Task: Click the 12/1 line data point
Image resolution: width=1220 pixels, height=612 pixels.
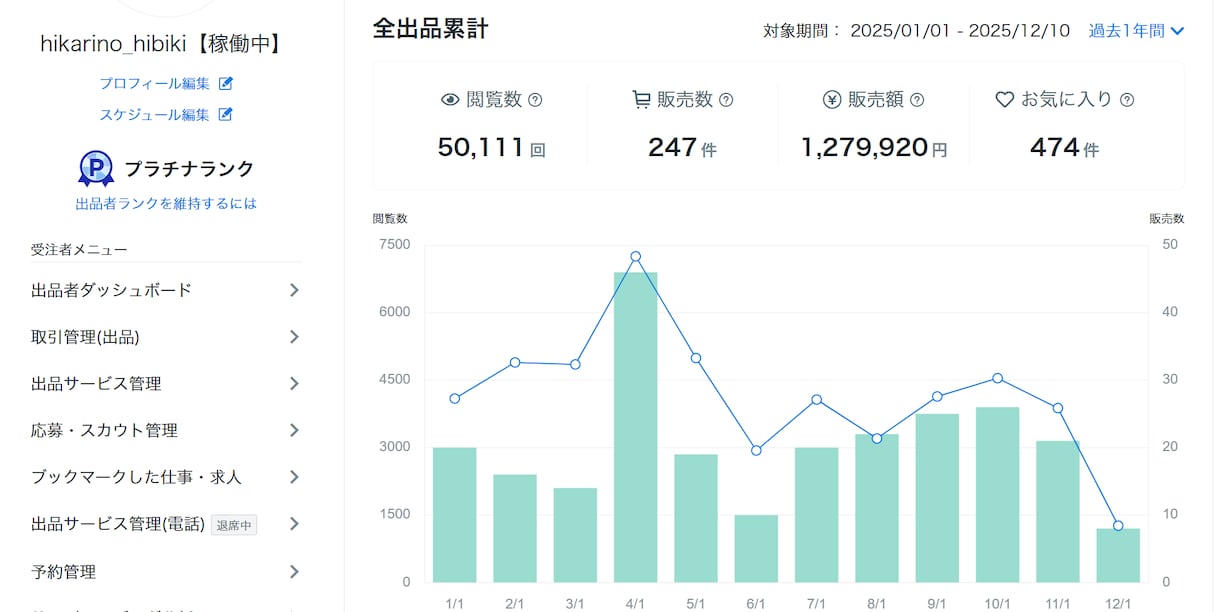Action: click(1118, 526)
